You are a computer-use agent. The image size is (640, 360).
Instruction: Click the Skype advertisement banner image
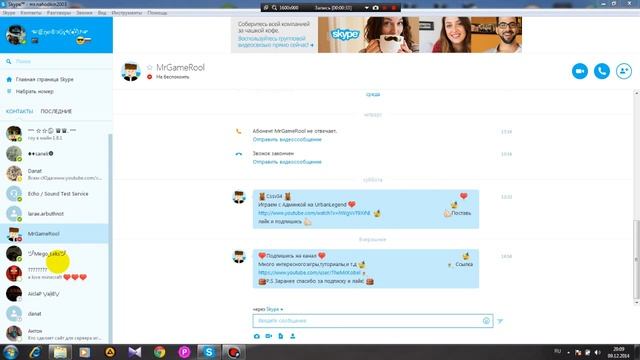tap(420, 35)
